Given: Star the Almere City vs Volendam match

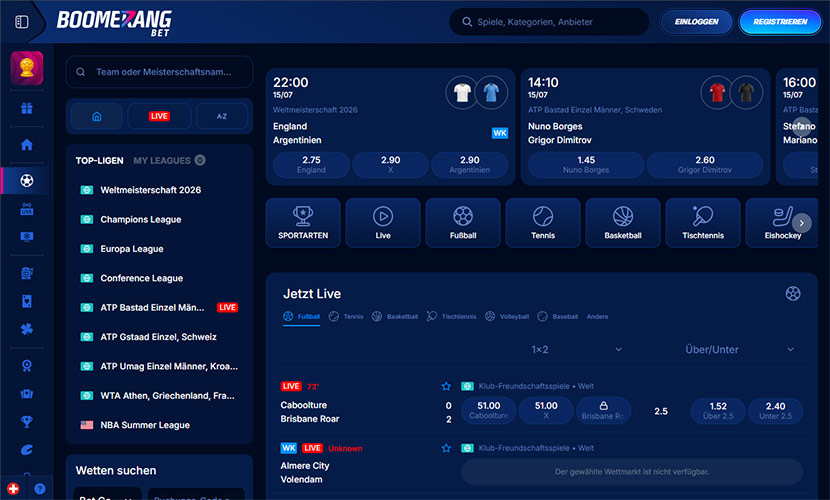Looking at the screenshot, I should pos(446,448).
